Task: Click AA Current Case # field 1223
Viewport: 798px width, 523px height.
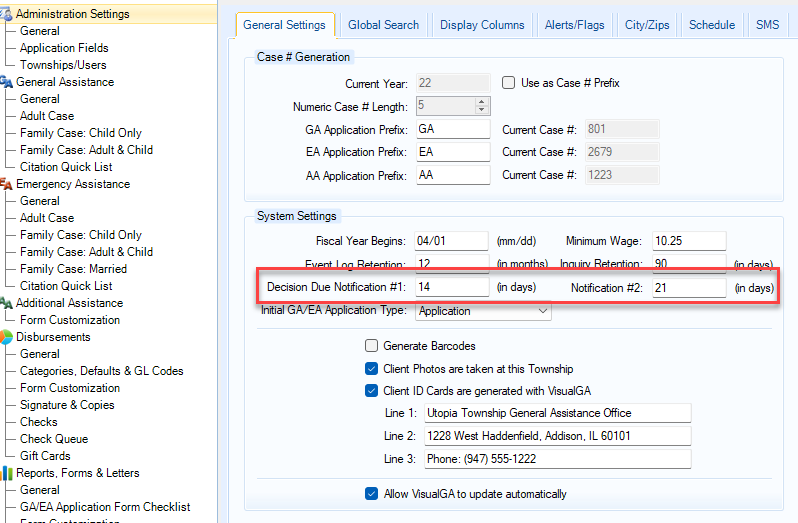Action: pos(622,175)
